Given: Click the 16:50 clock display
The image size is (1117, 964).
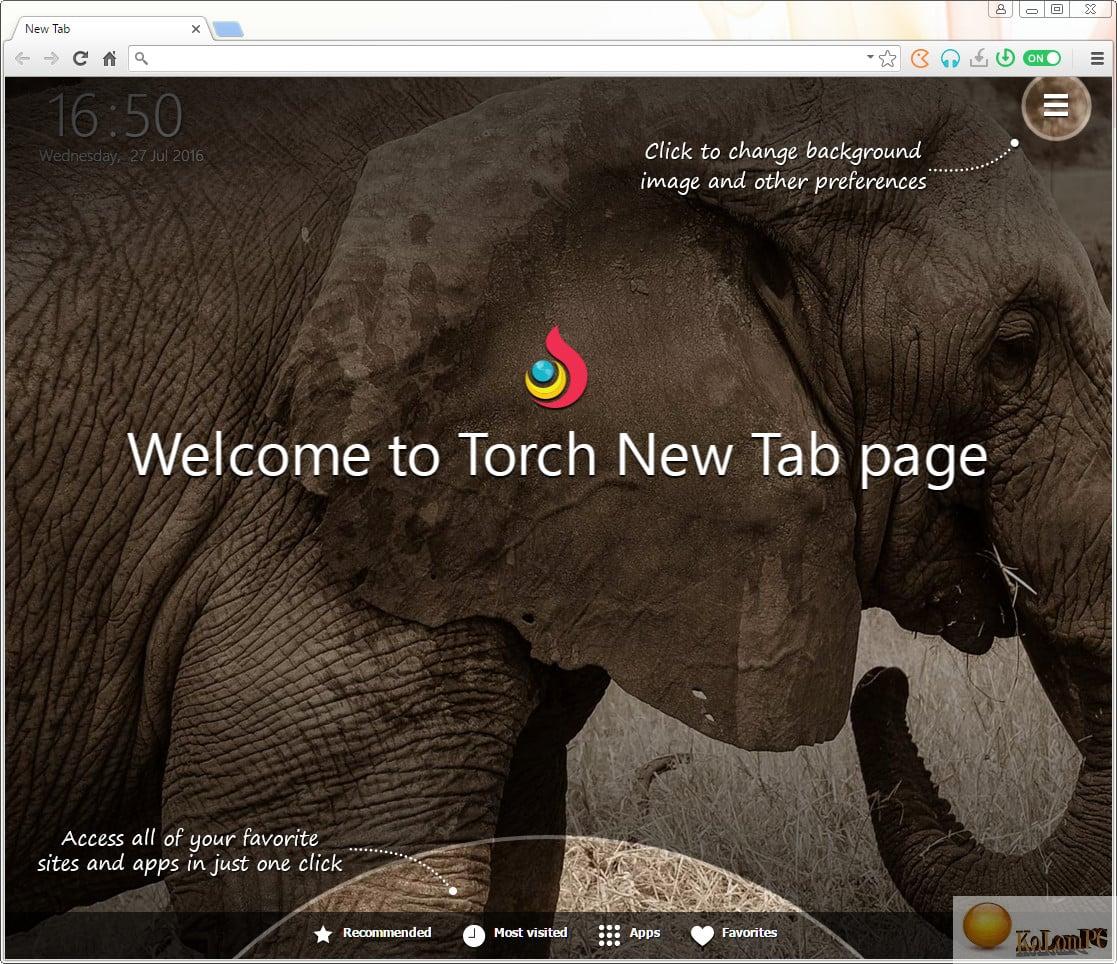Looking at the screenshot, I should 115,115.
